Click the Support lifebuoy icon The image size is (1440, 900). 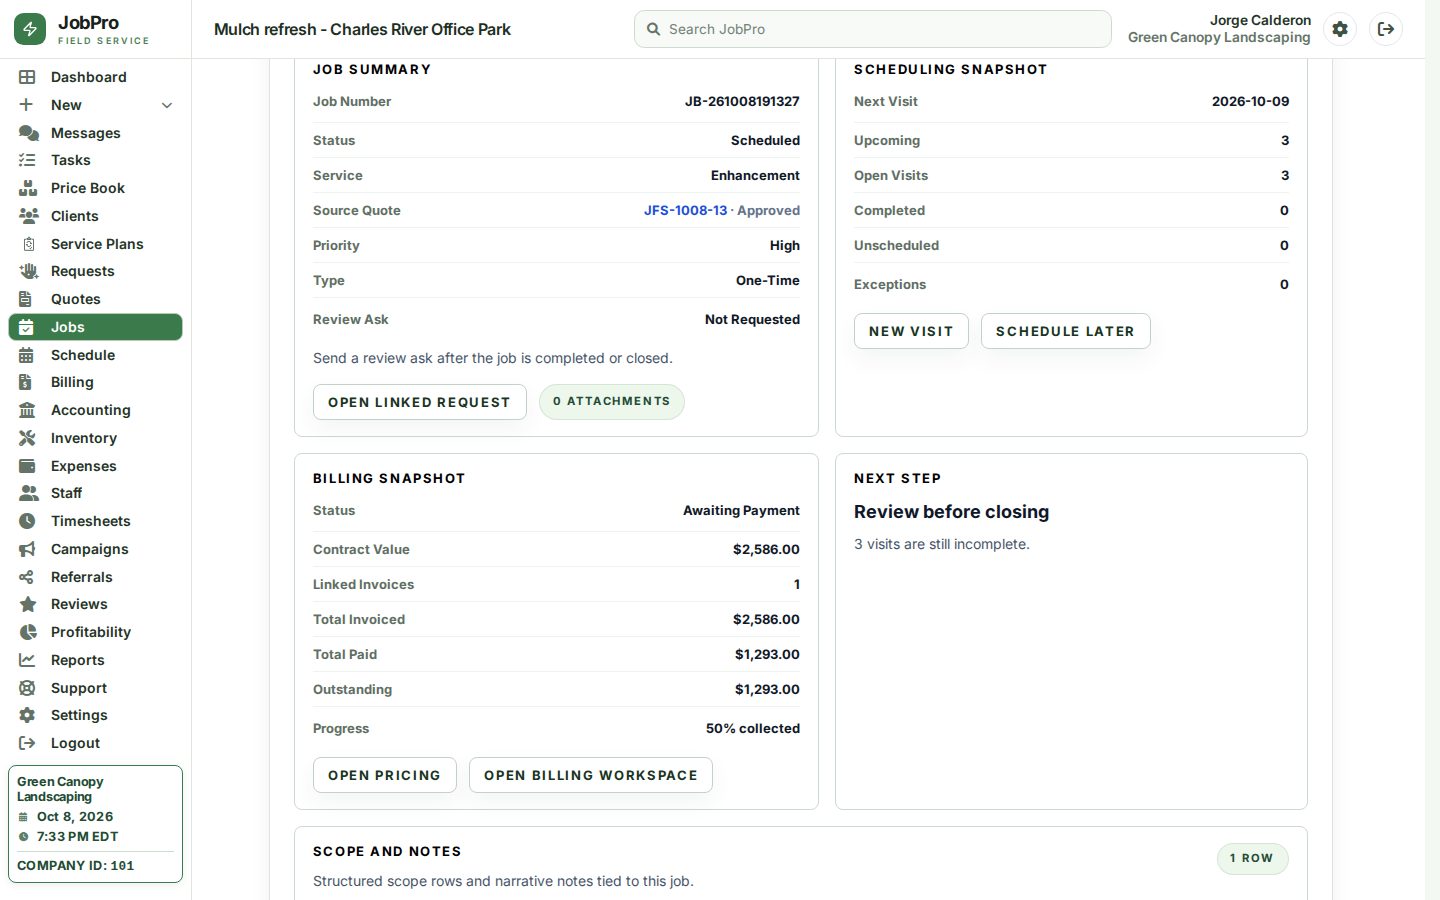(x=27, y=688)
